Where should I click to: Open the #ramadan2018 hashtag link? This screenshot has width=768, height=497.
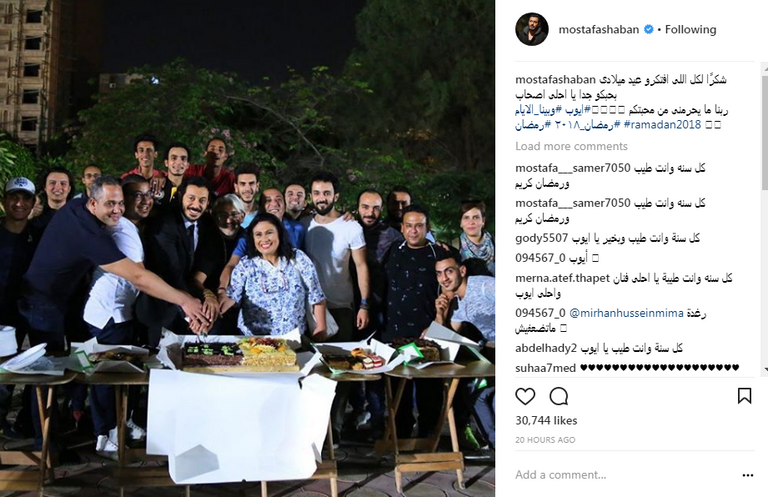(x=663, y=124)
